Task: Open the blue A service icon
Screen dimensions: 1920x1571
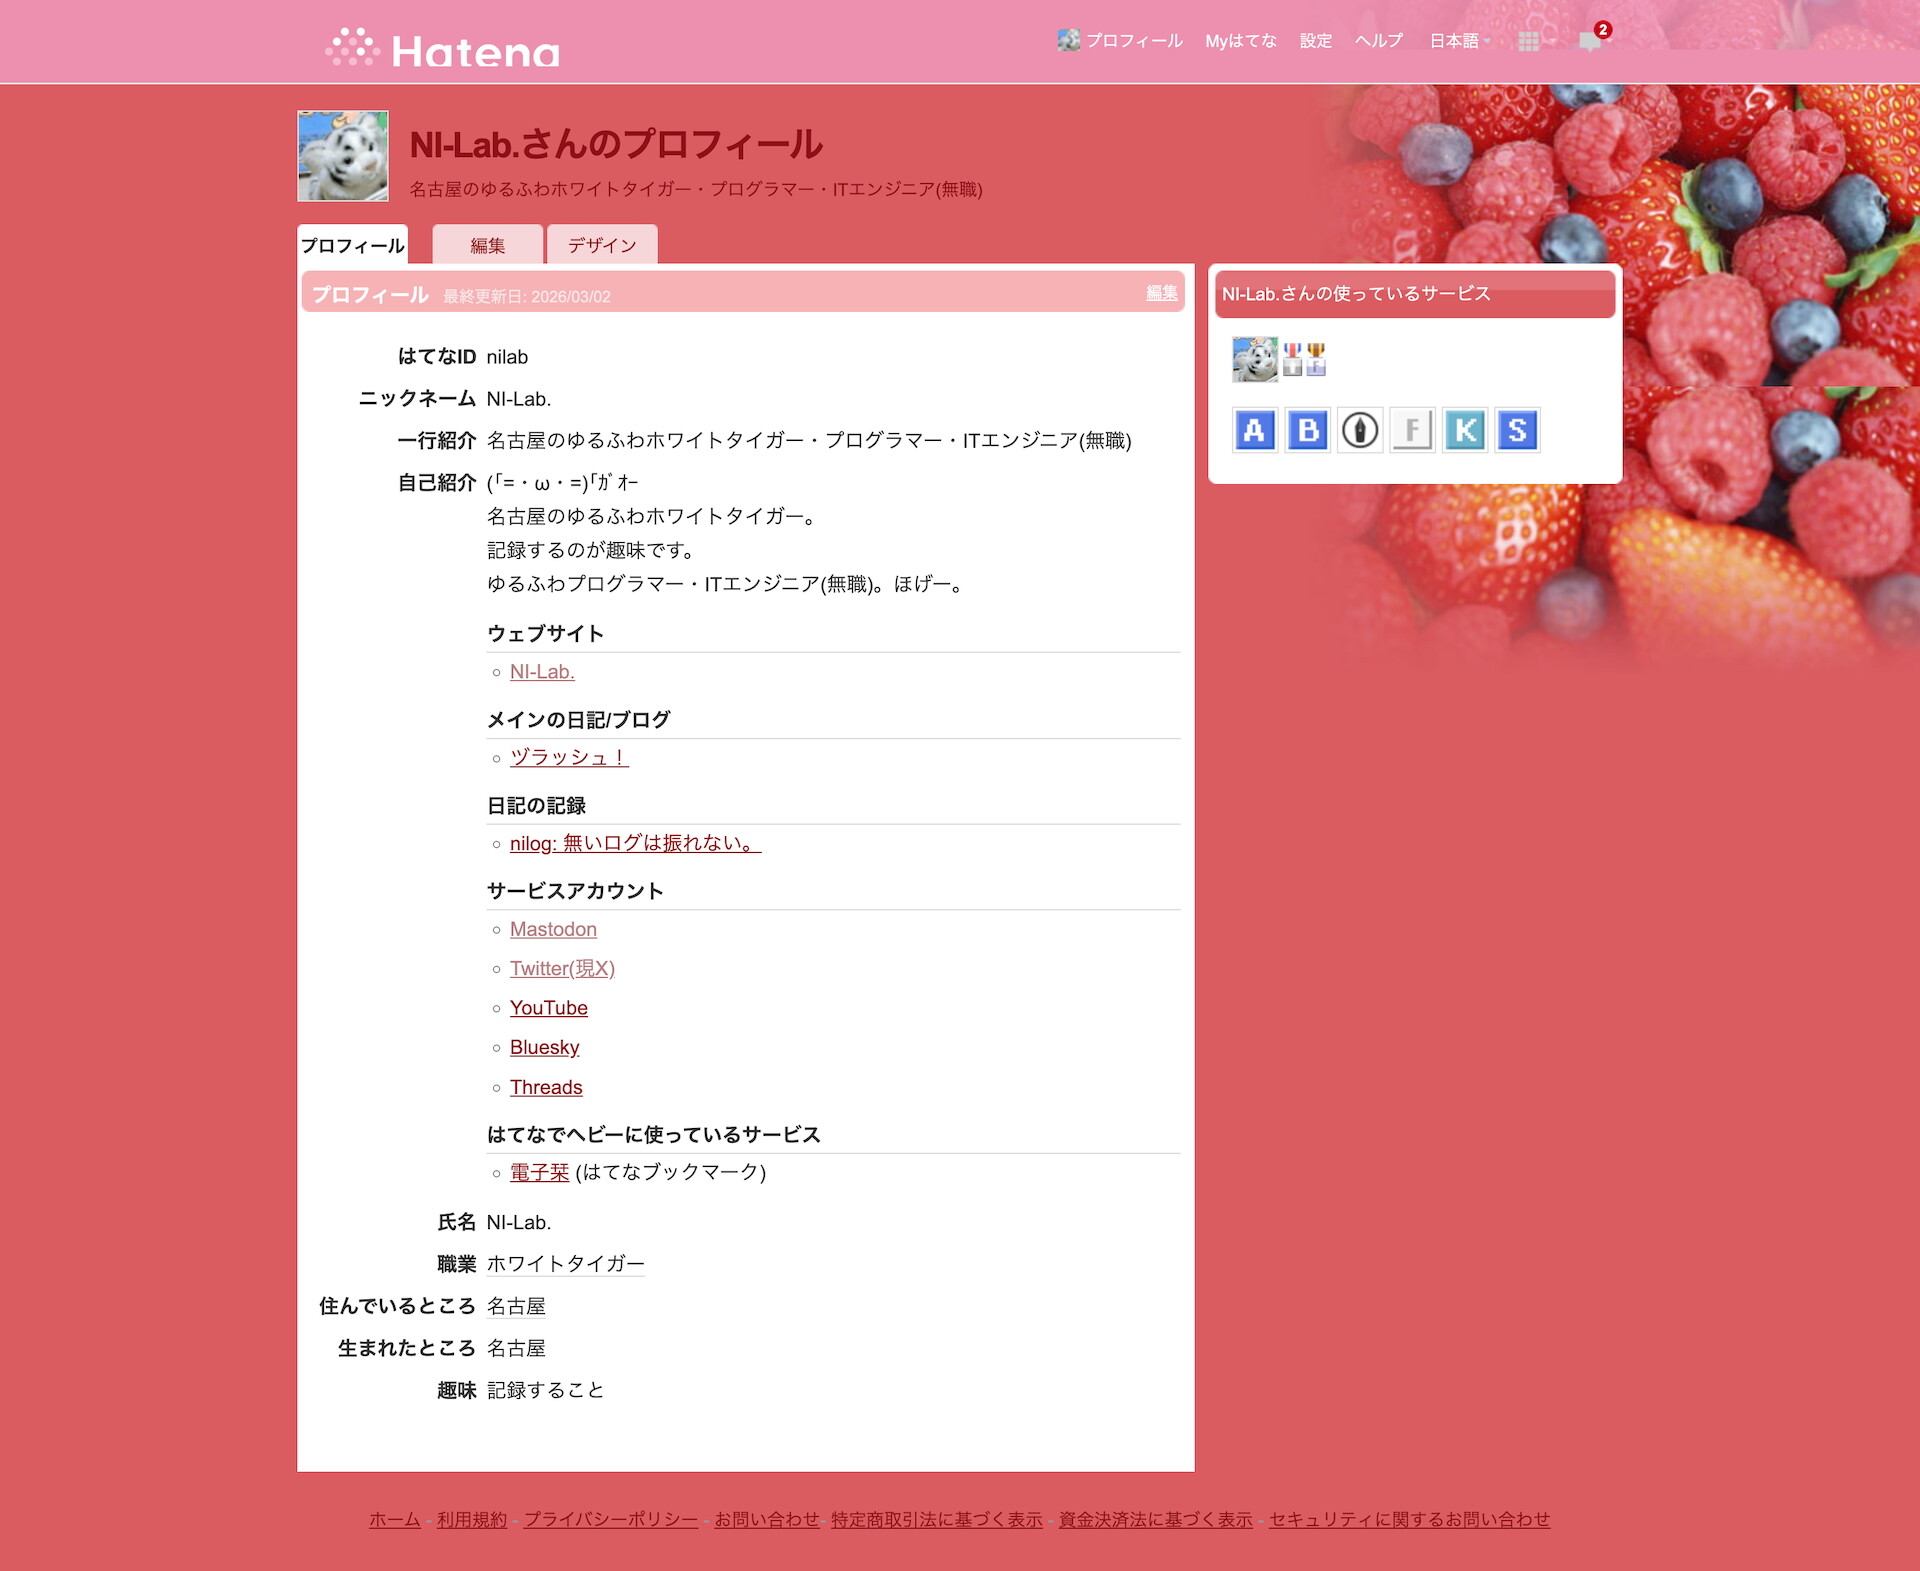Action: (1254, 430)
